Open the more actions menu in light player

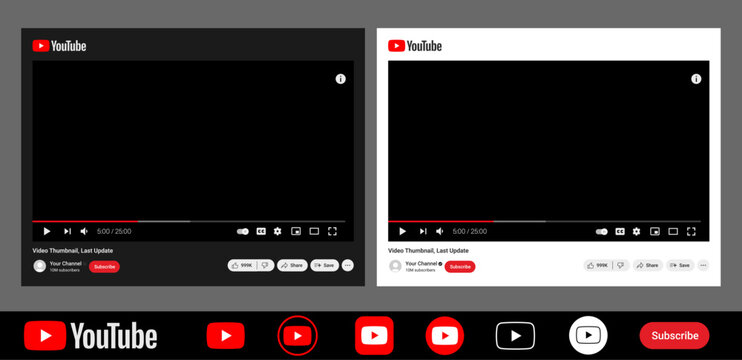(x=704, y=265)
